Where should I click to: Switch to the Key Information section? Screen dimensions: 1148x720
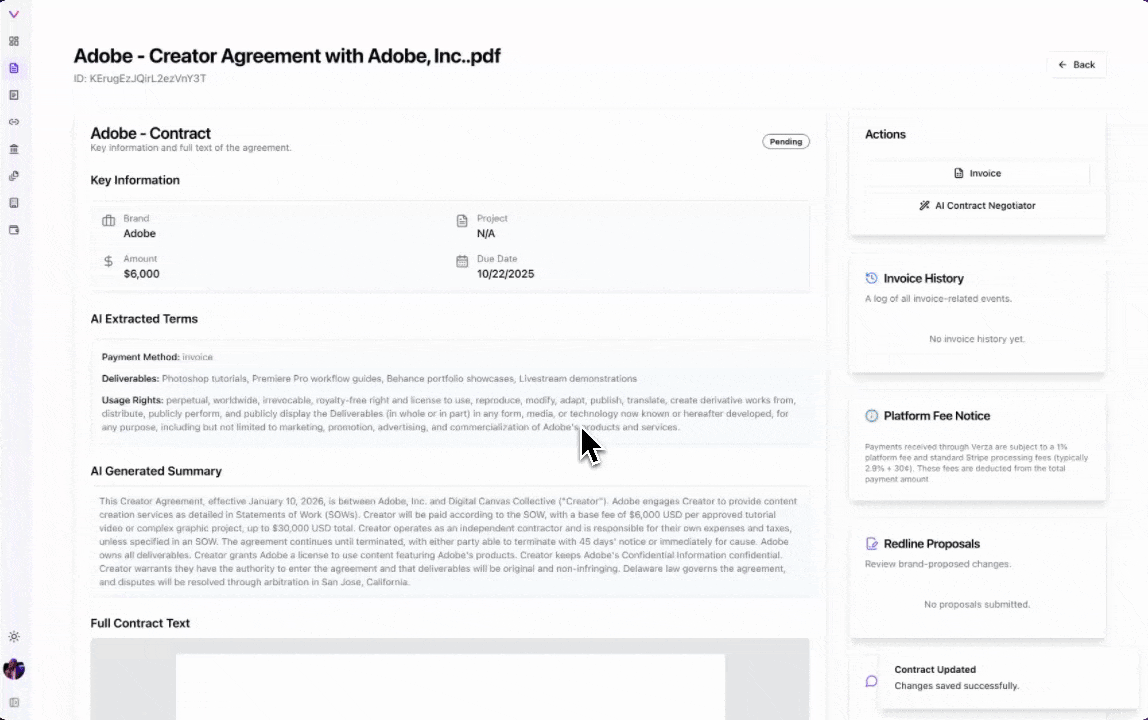(x=134, y=180)
